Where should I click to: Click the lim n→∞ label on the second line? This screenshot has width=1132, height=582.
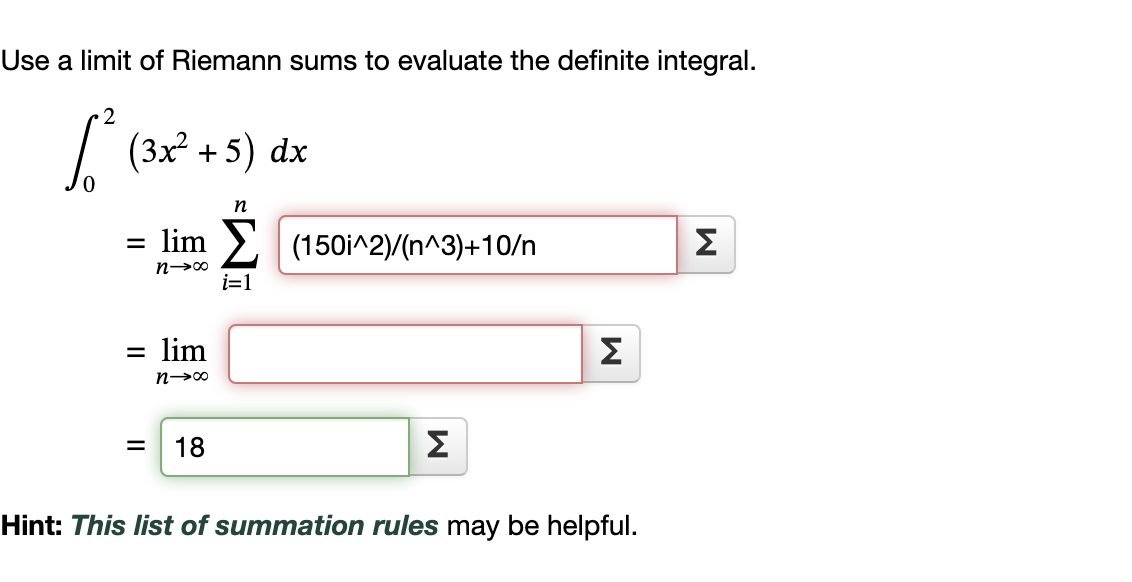click(x=183, y=357)
